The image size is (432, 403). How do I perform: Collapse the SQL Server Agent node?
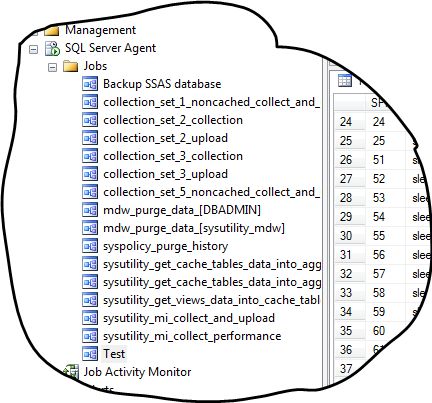tap(33, 50)
